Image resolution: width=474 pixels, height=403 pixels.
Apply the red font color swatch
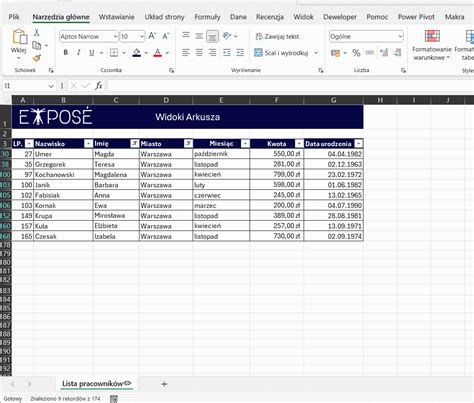pyautogui.click(x=158, y=53)
